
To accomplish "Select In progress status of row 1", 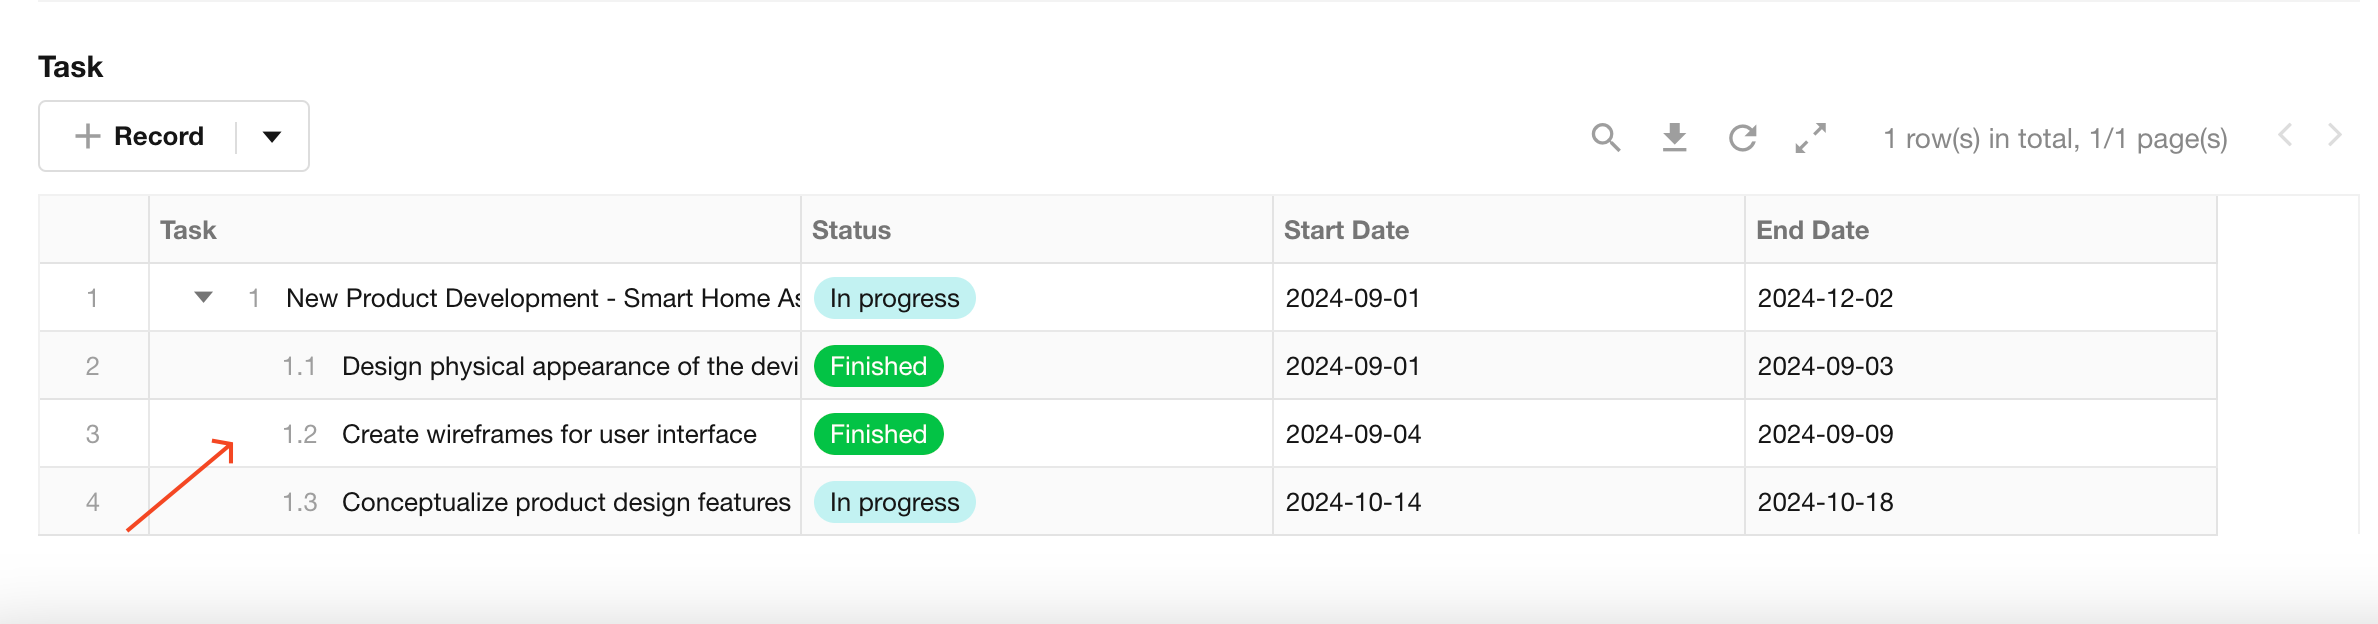I will [894, 298].
